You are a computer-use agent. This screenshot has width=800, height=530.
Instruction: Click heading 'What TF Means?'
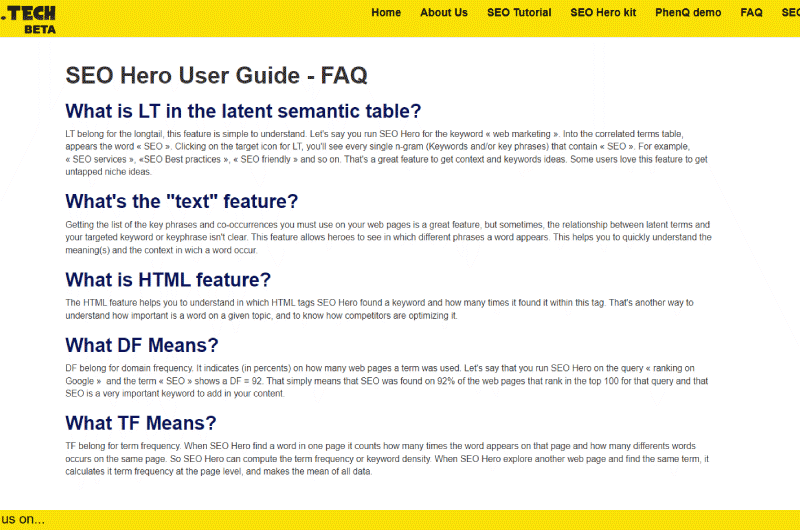[x=140, y=423]
